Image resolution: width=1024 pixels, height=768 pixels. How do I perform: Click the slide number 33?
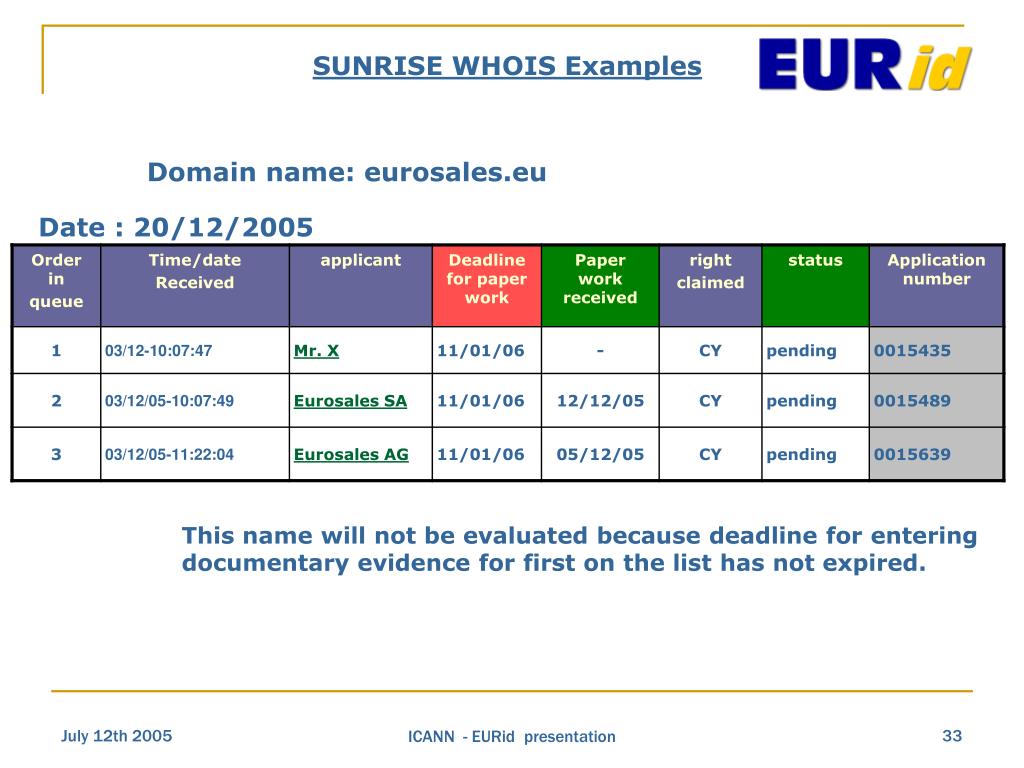pos(952,736)
